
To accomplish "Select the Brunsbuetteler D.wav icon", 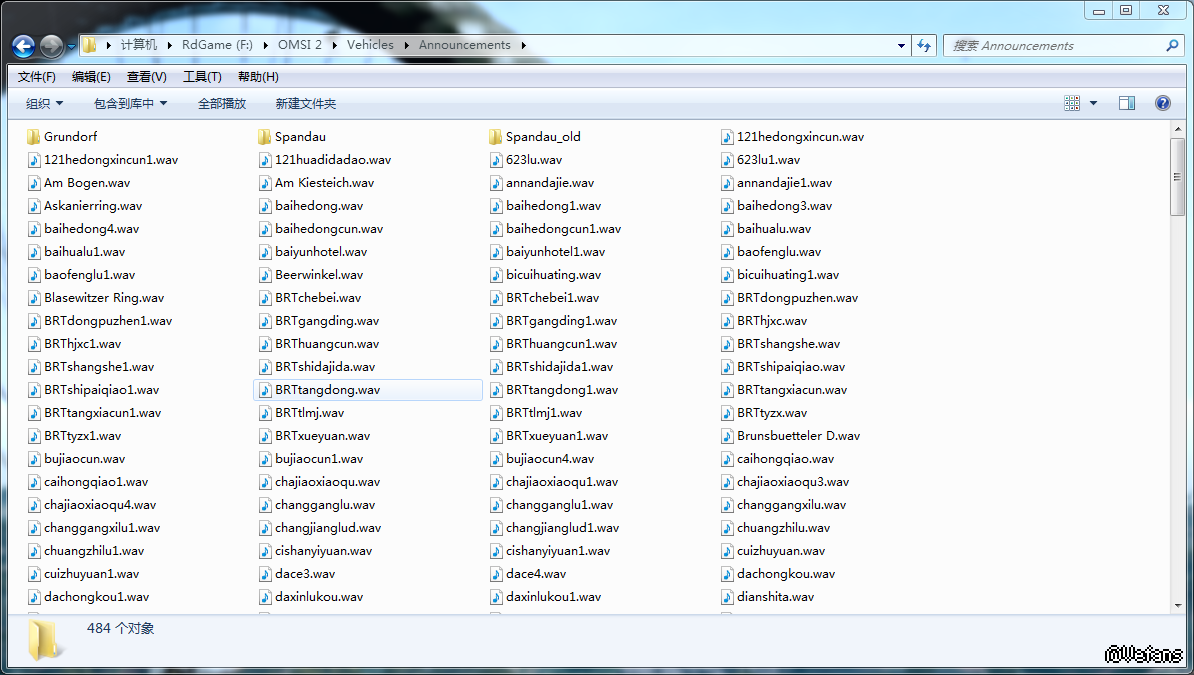I will coord(726,437).
